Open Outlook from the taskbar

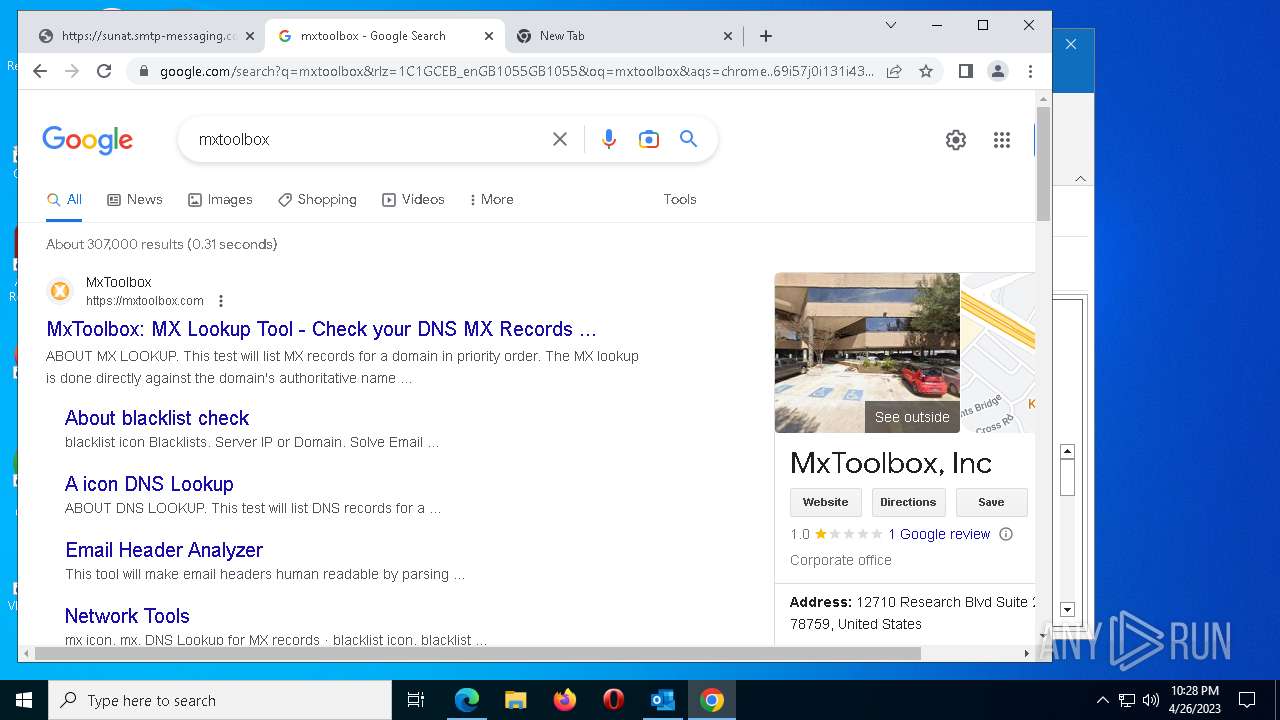click(663, 700)
